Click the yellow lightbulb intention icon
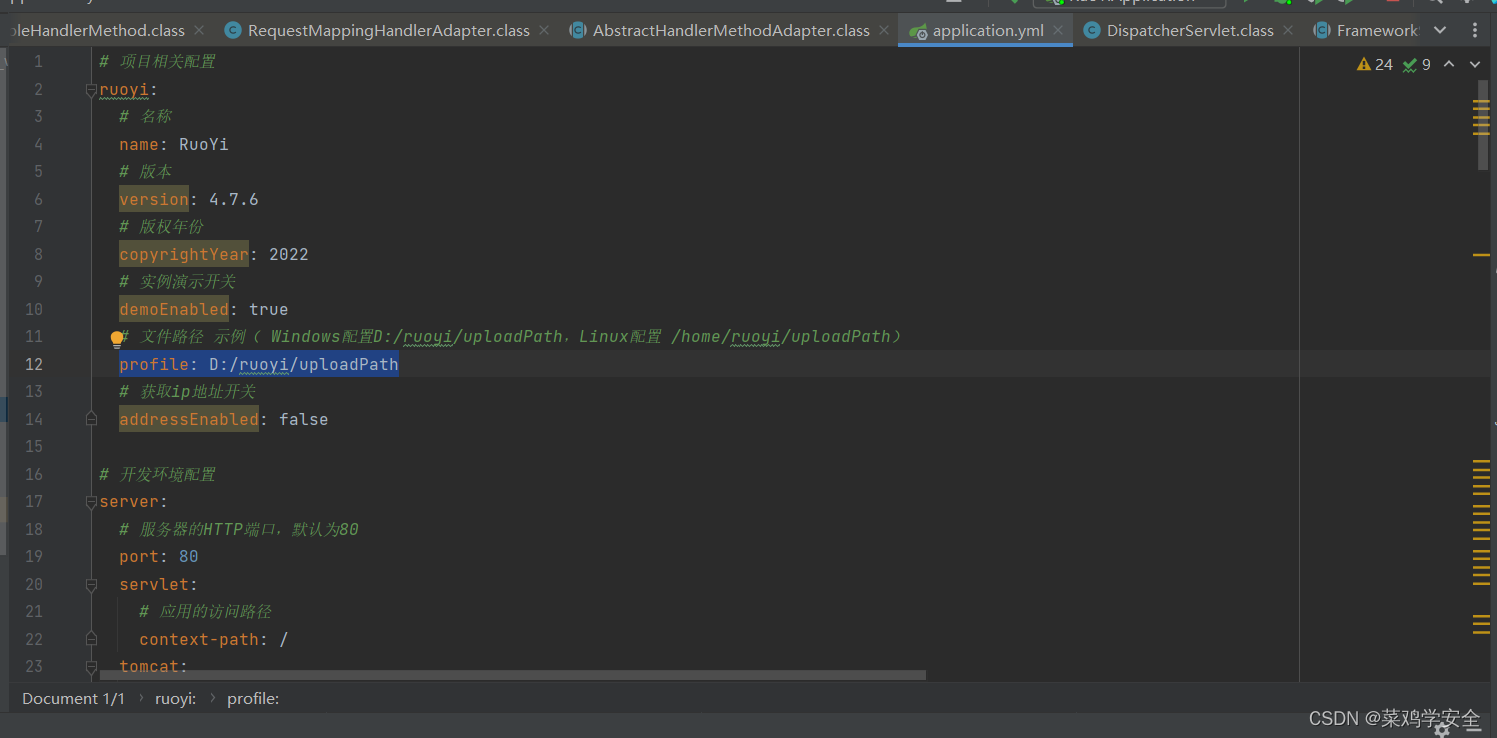Screen dimensions: 1497x738 [117, 339]
